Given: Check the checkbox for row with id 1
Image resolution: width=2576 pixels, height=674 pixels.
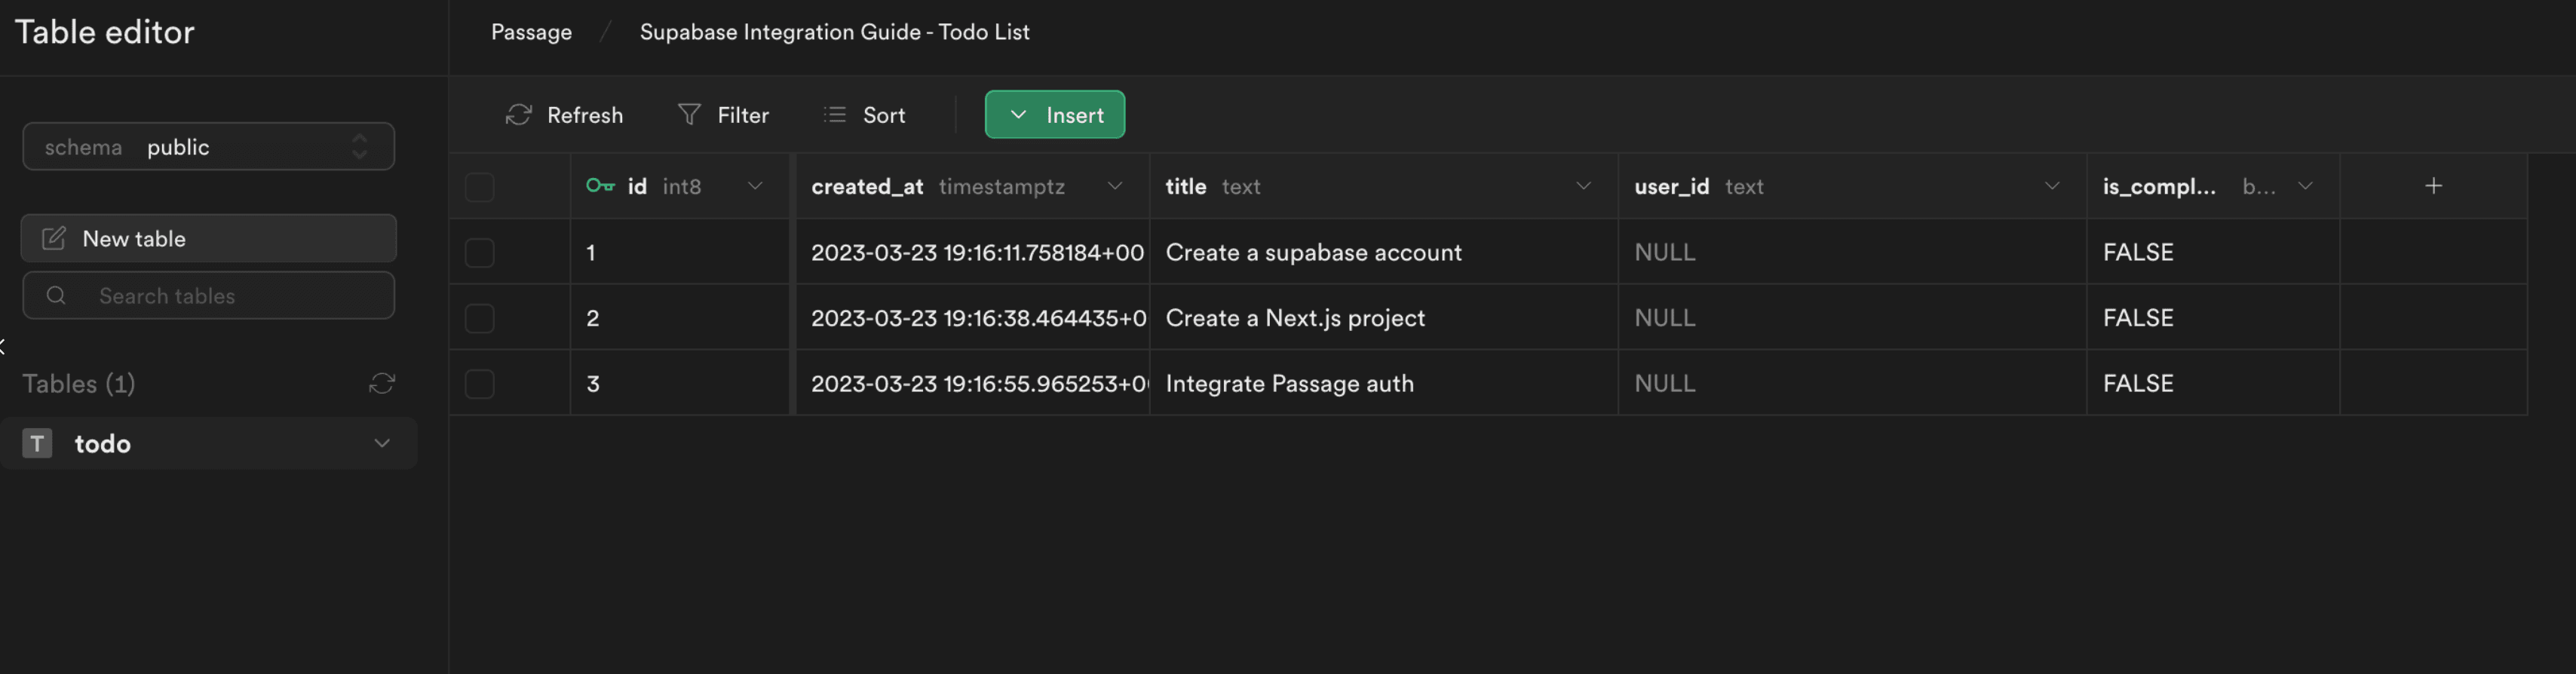Looking at the screenshot, I should 479,252.
